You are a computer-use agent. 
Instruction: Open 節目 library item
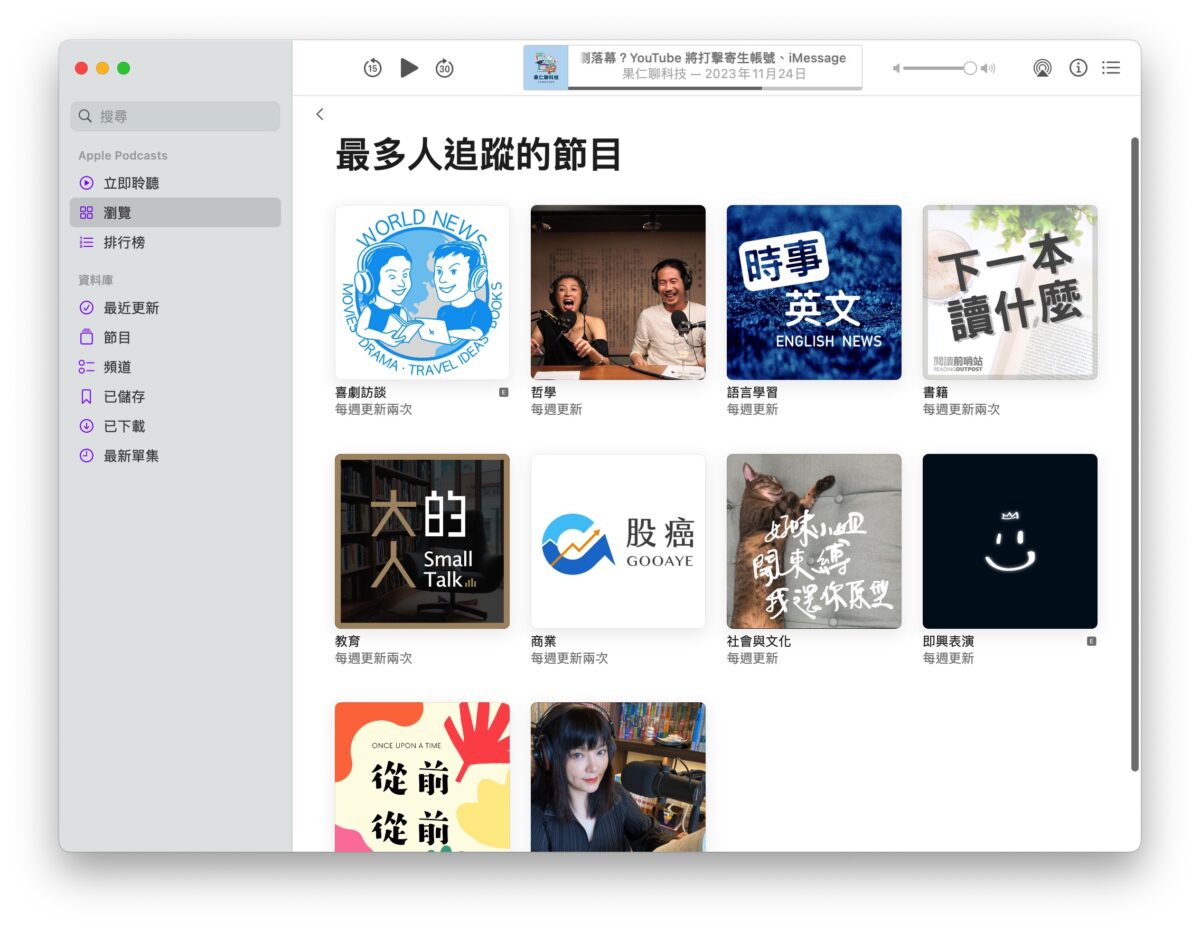(x=175, y=338)
